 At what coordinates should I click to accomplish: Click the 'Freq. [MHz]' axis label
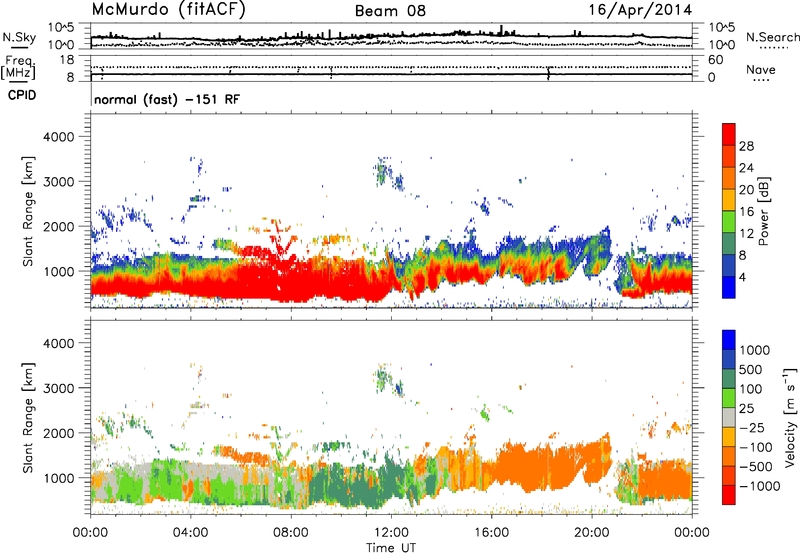[x=18, y=68]
